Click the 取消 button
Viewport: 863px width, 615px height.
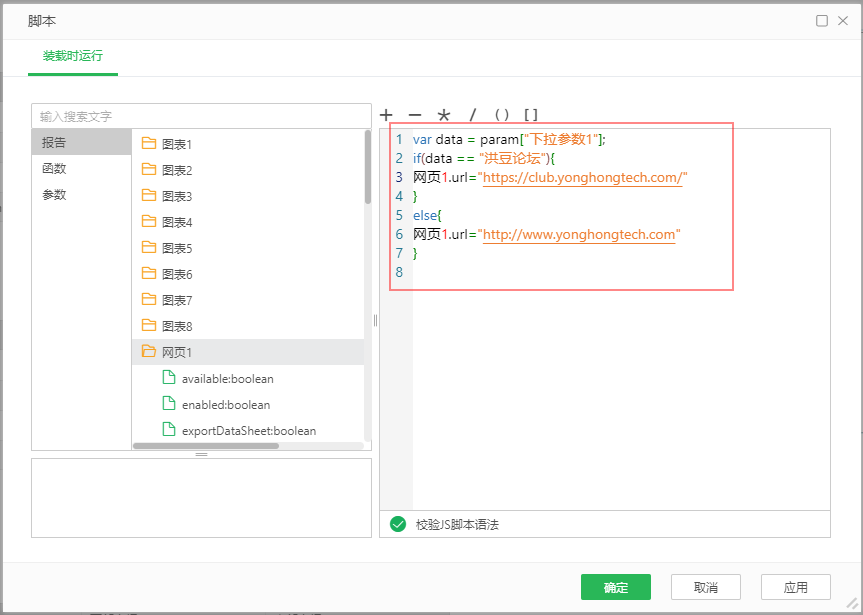[x=706, y=587]
